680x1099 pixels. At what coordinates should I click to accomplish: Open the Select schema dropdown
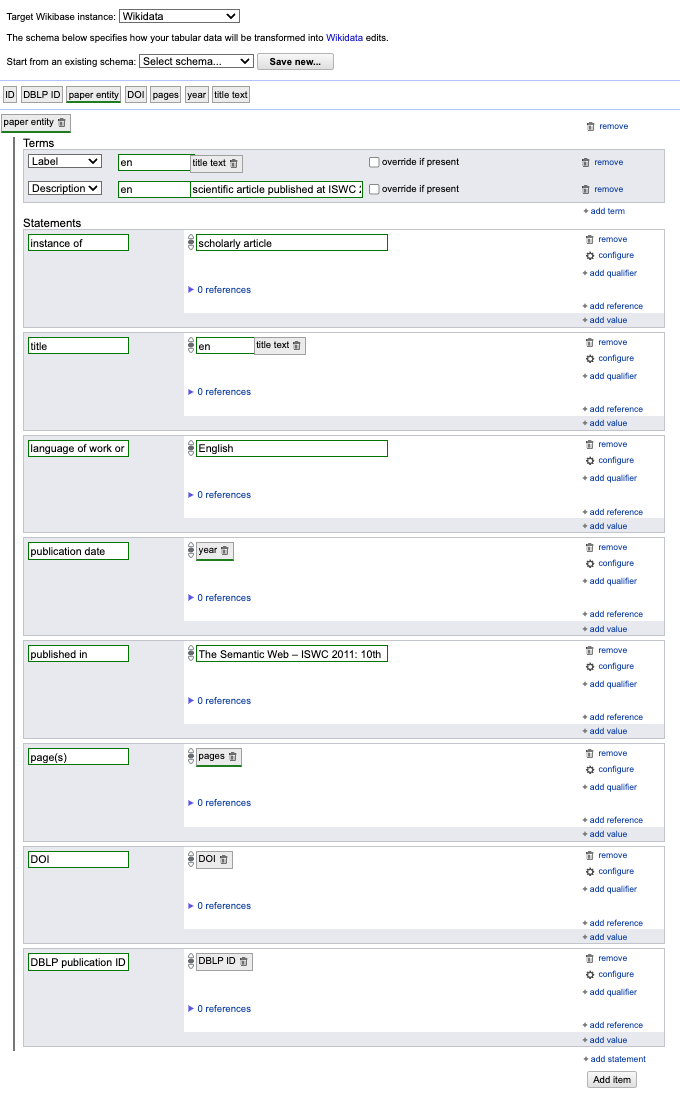(x=196, y=61)
